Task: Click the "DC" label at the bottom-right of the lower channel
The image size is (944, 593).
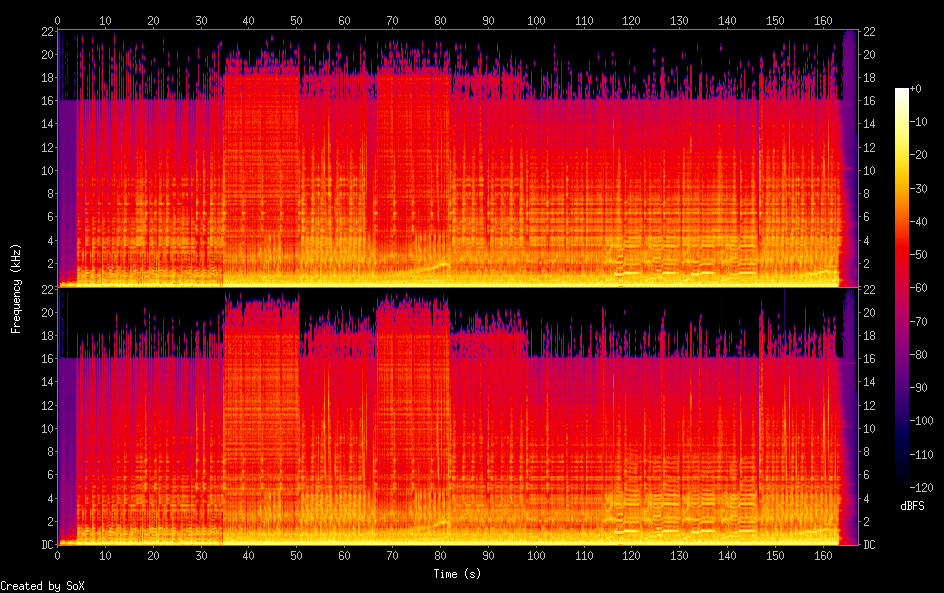Action: pyautogui.click(x=870, y=544)
